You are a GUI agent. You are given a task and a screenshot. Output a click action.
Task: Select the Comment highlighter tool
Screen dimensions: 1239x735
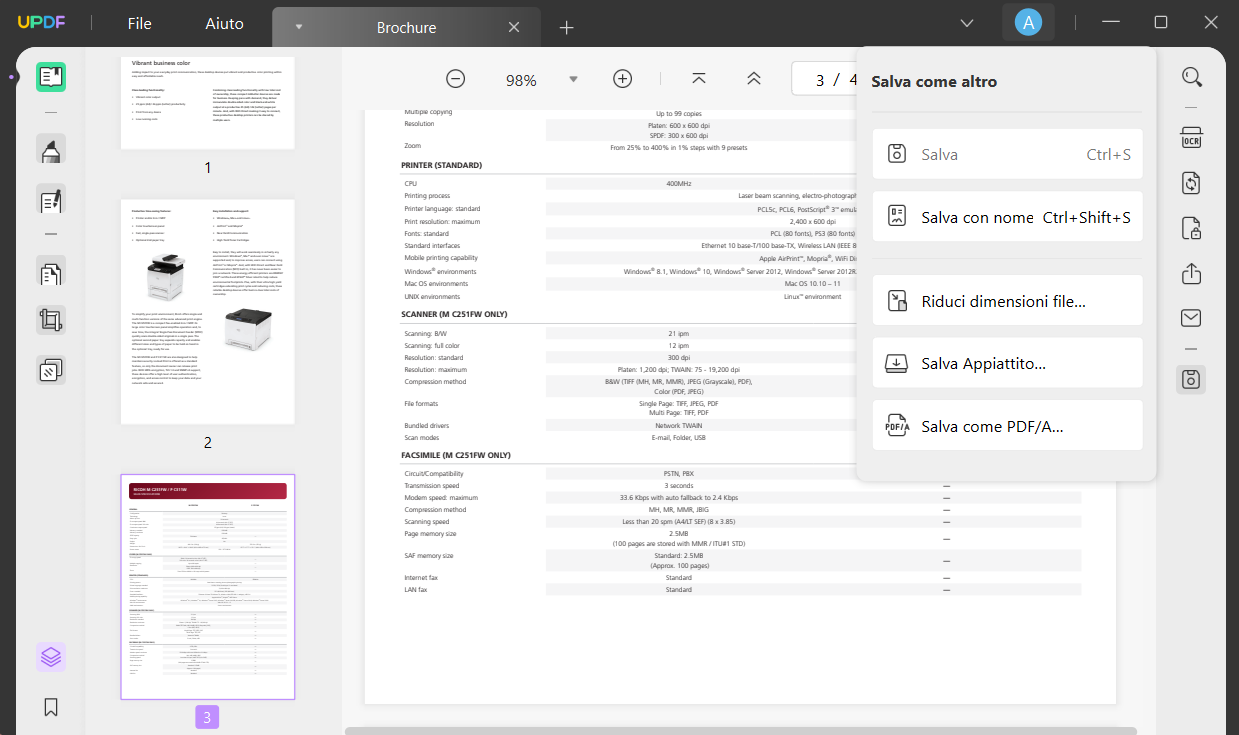tap(51, 149)
